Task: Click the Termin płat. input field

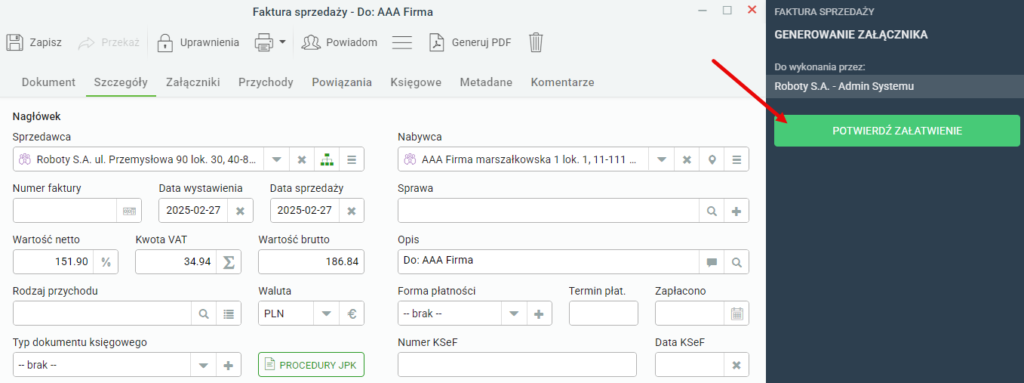Action: coord(603,313)
